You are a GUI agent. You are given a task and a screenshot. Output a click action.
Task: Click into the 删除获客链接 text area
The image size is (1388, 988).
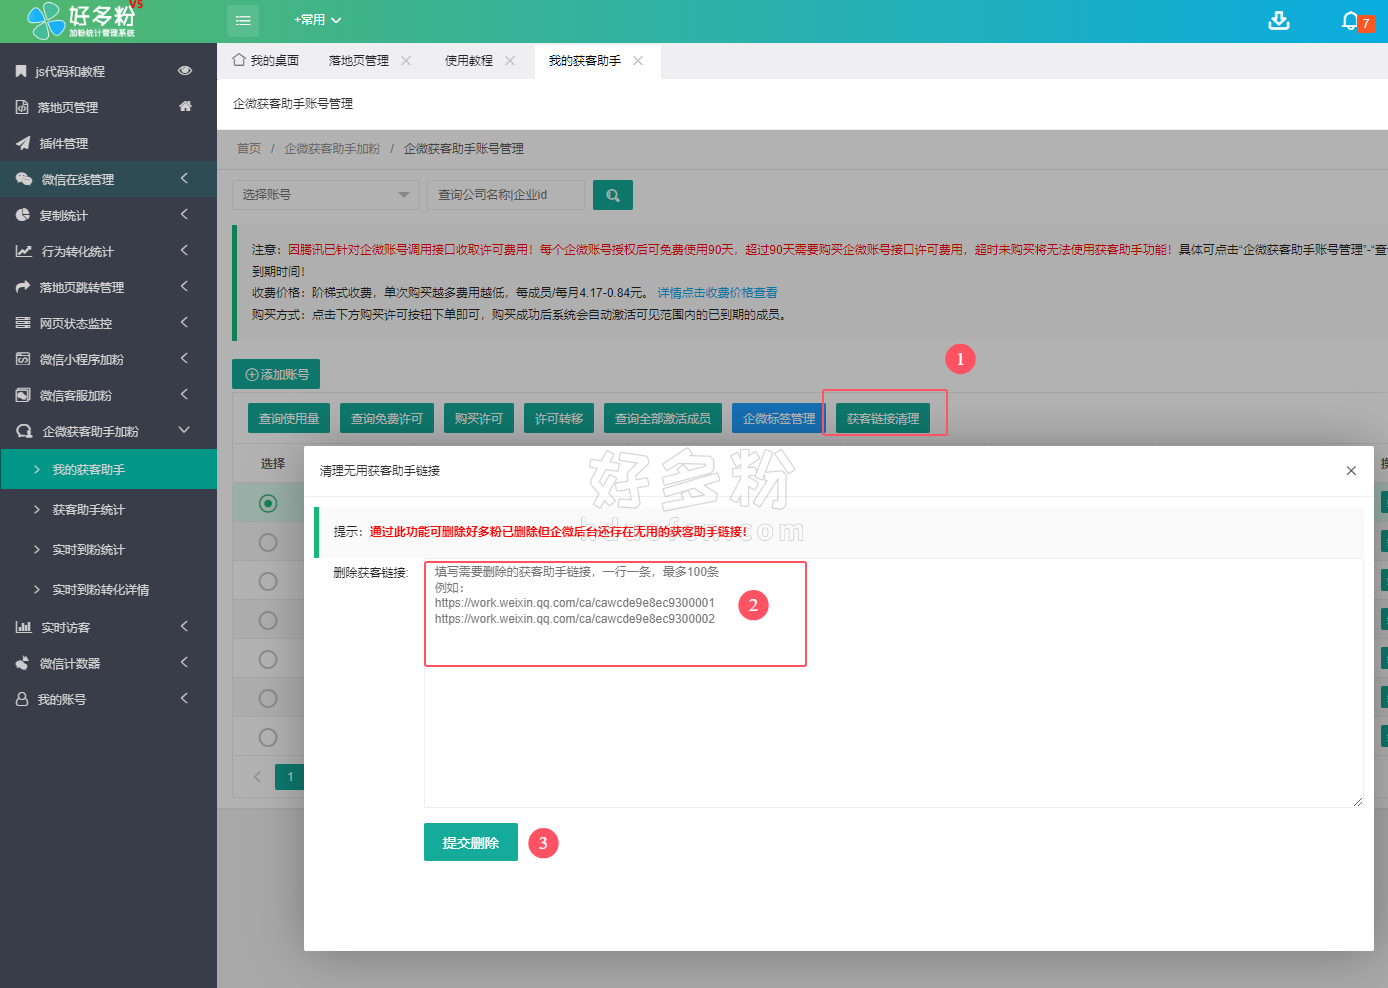(893, 683)
